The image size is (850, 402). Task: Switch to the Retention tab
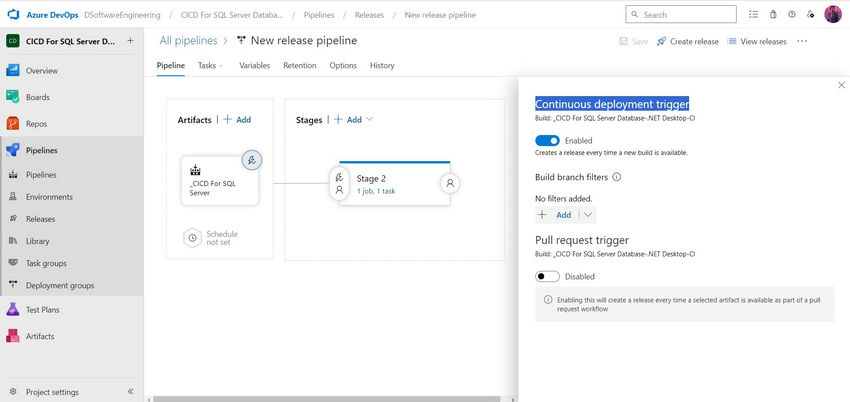(x=300, y=65)
